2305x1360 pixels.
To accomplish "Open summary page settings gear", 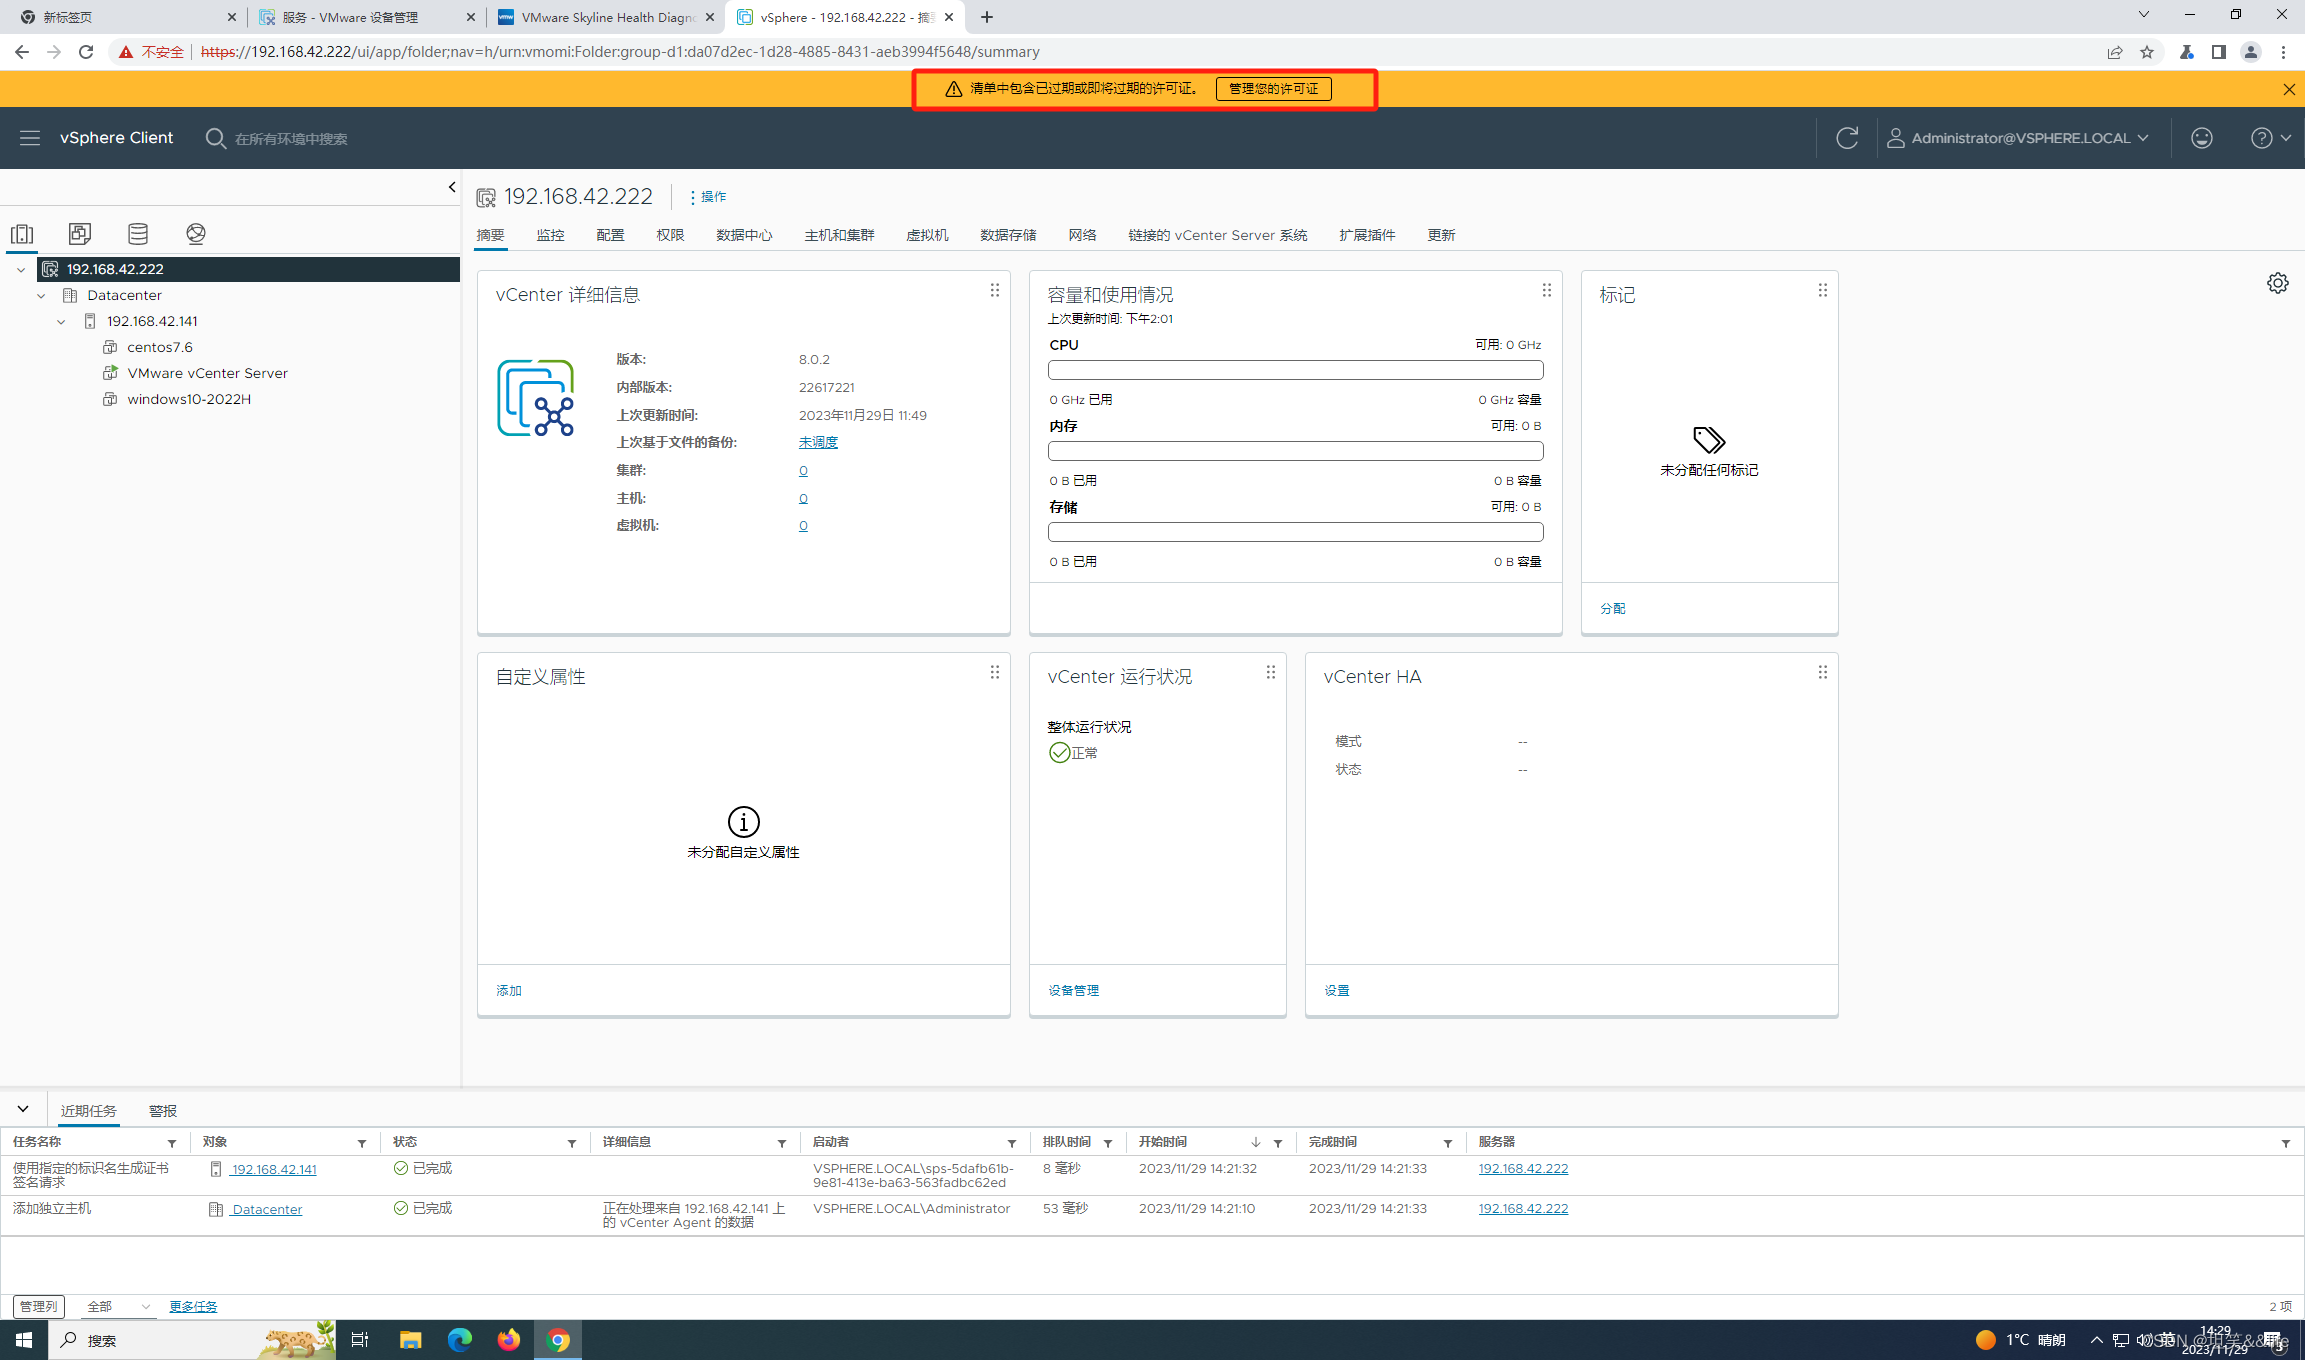I will point(2277,283).
